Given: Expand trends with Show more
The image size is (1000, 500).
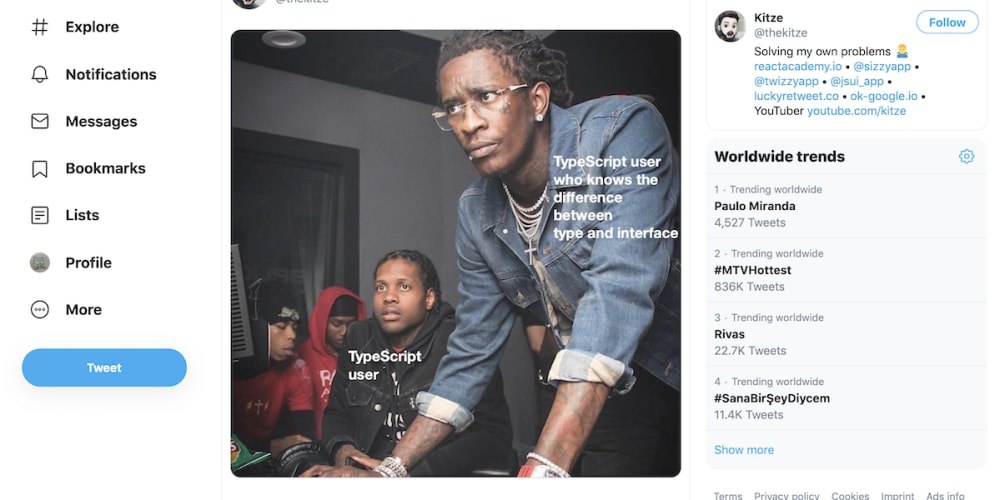Looking at the screenshot, I should [744, 450].
